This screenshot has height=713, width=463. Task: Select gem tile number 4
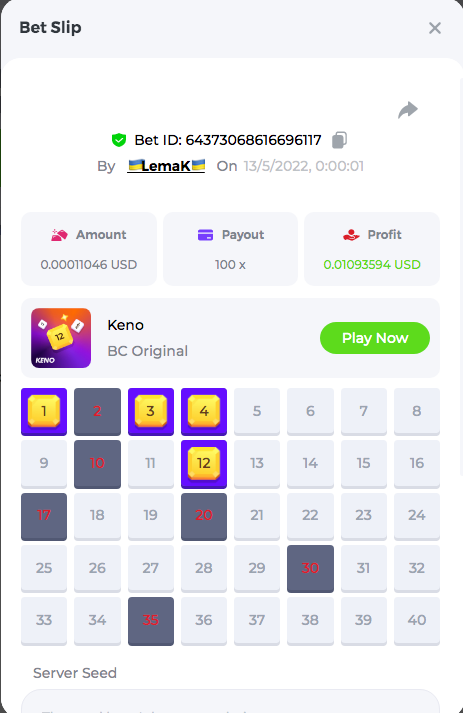tap(204, 412)
